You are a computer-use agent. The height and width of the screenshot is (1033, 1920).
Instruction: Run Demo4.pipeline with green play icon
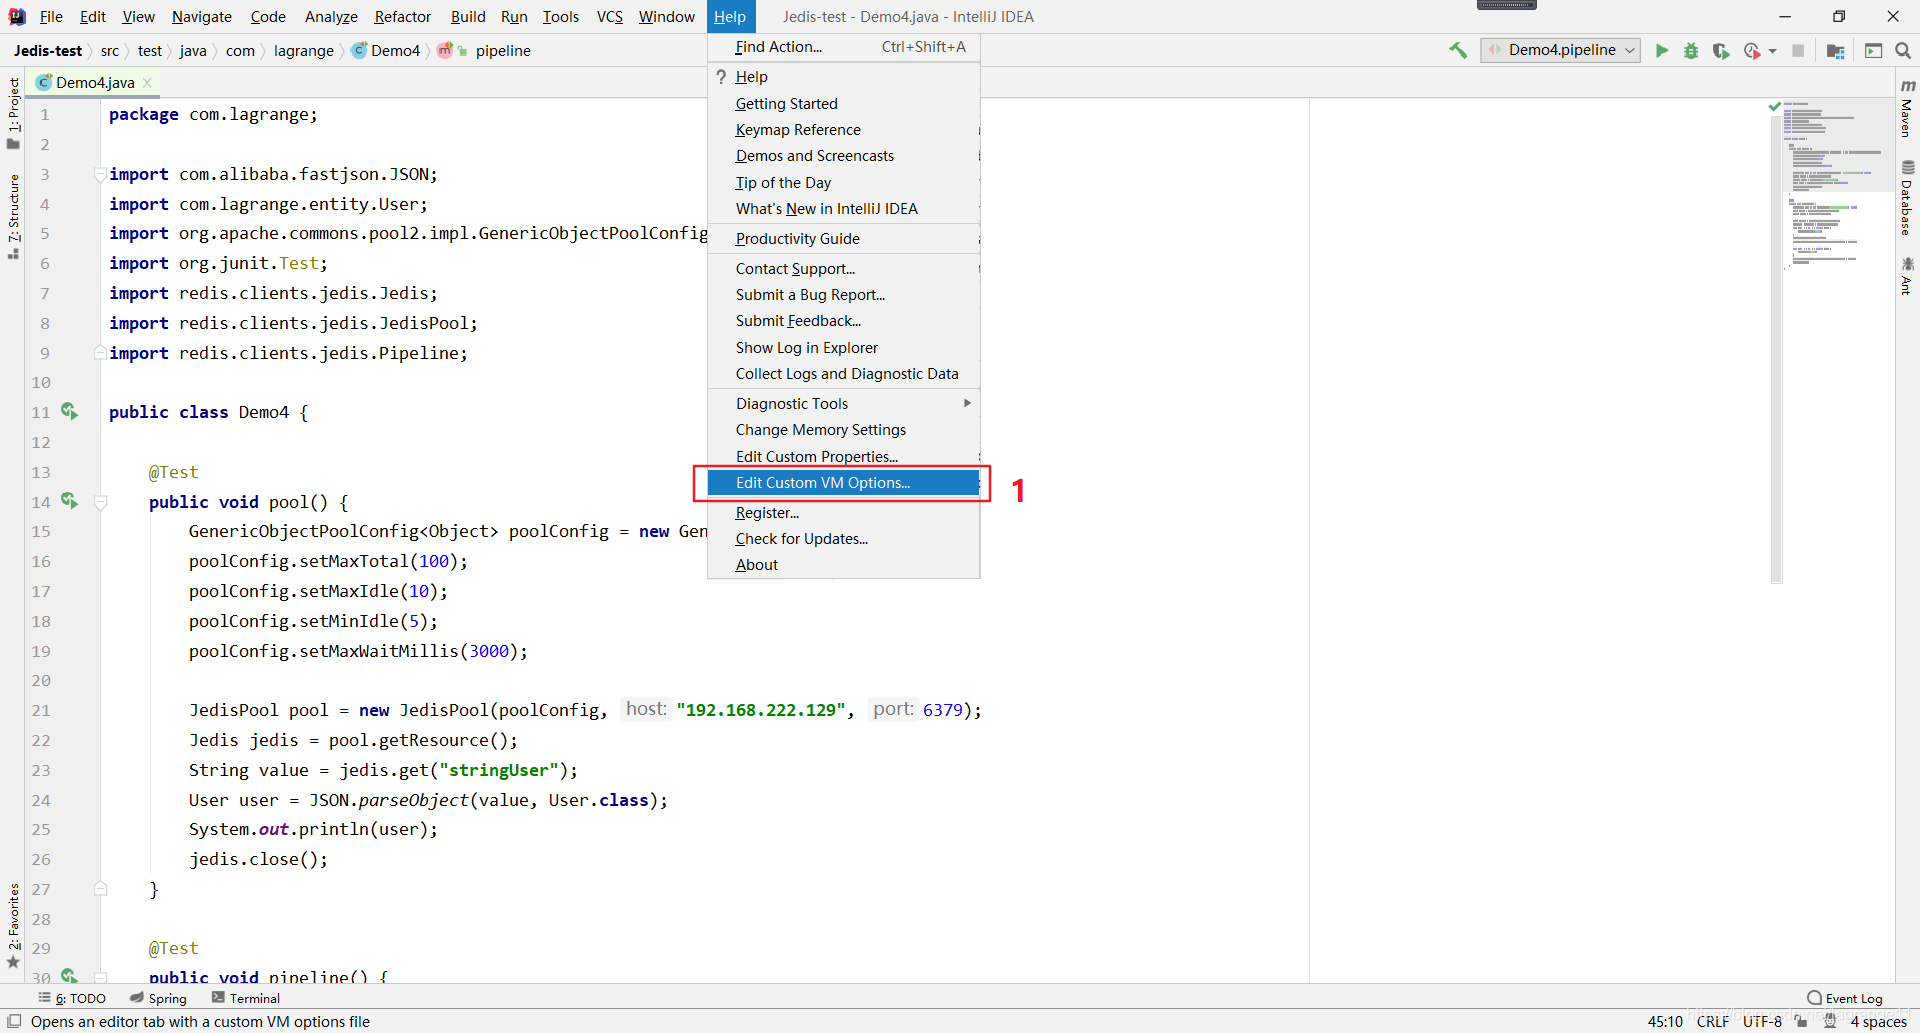point(1662,50)
